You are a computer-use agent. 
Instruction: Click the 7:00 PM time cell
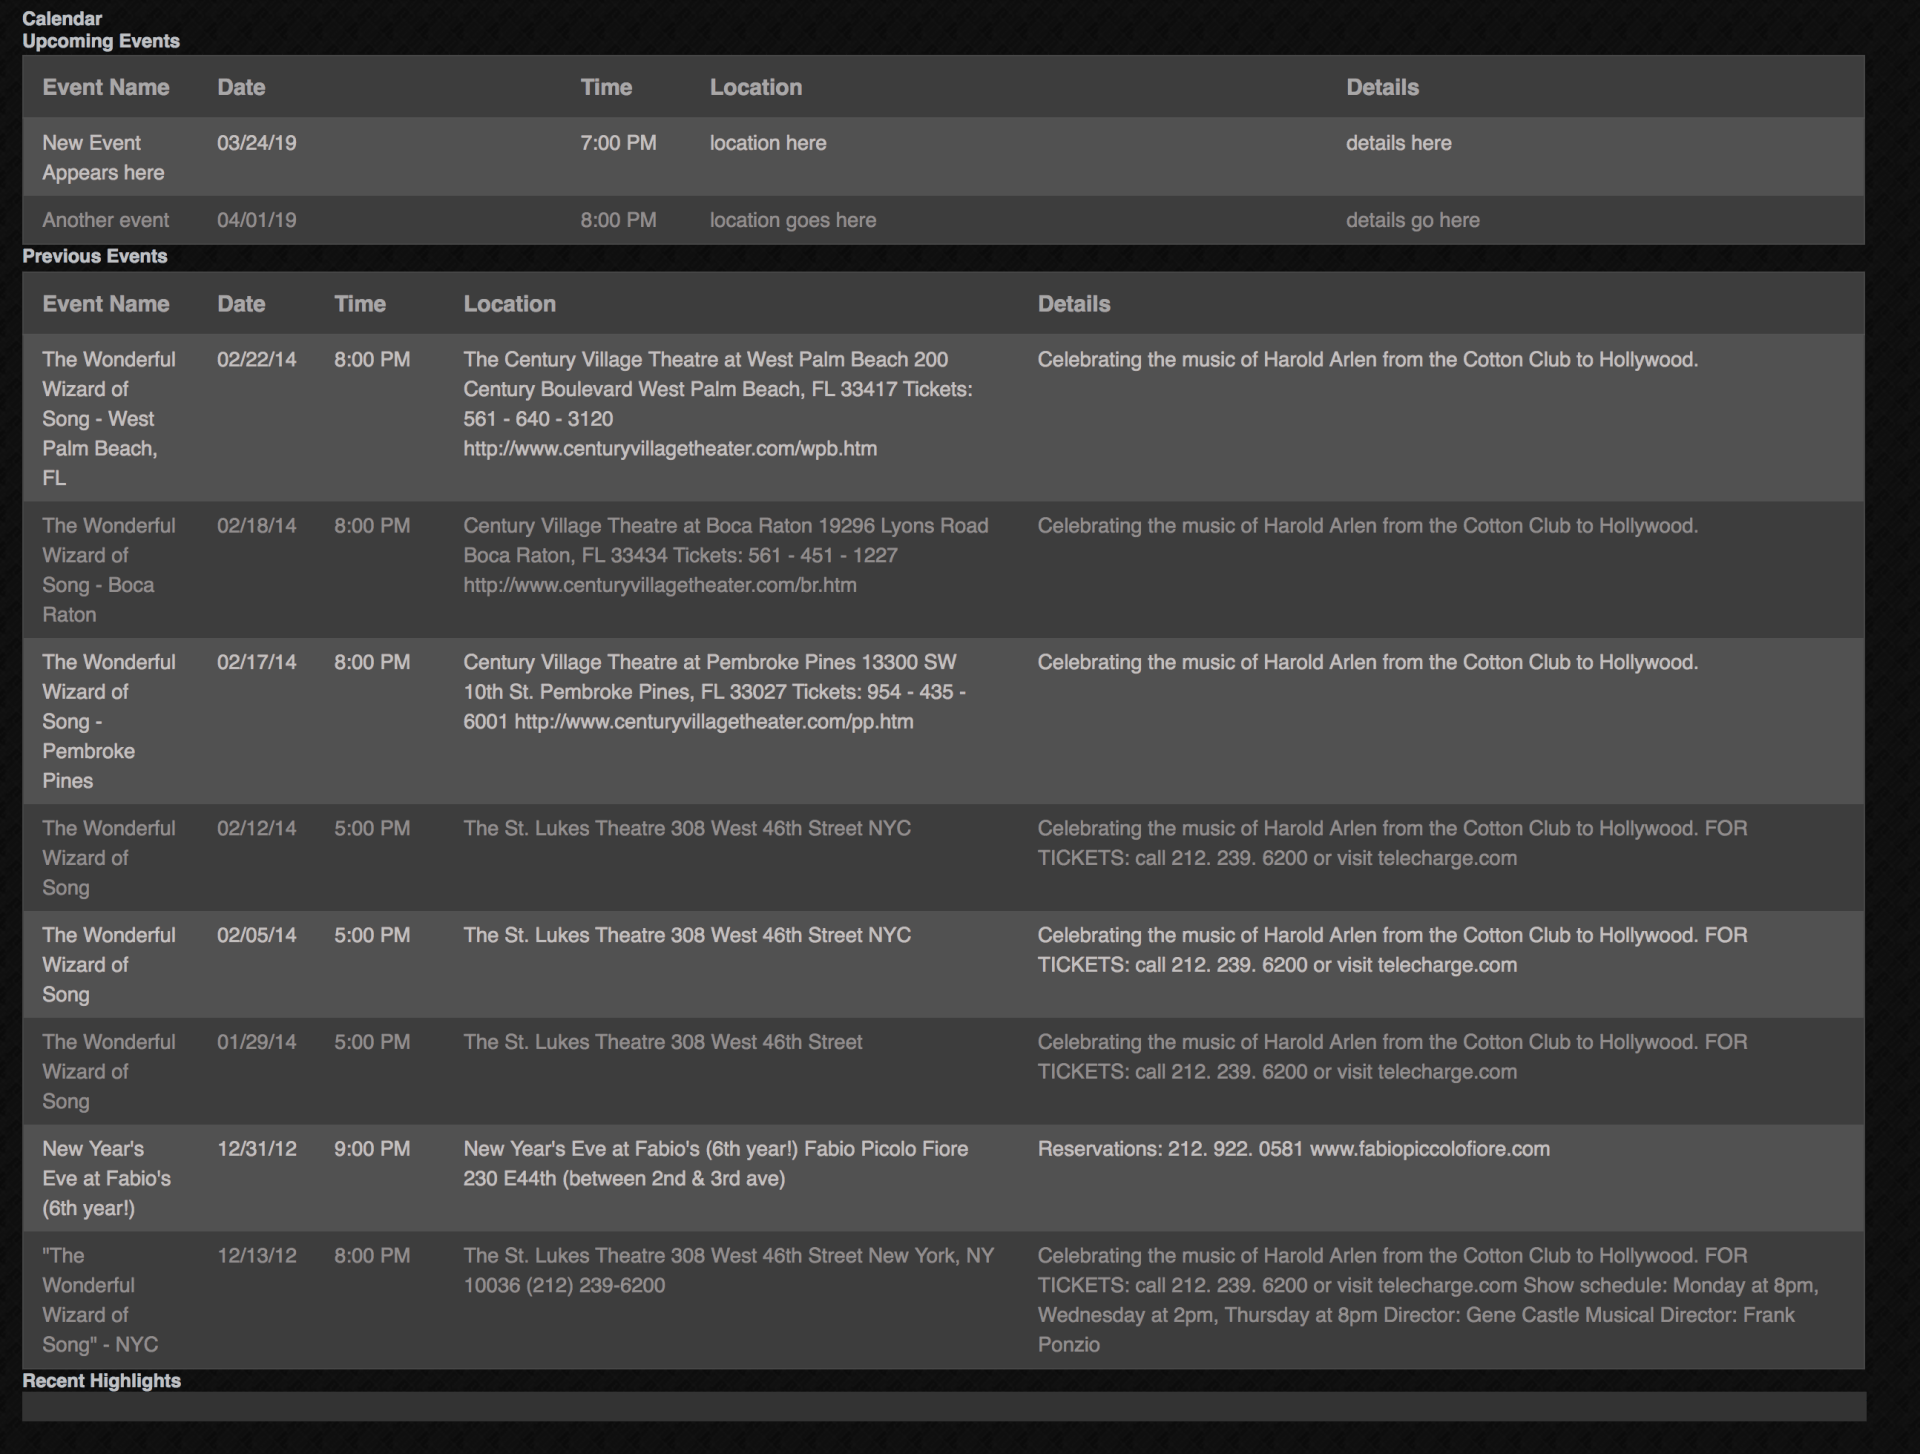click(x=618, y=143)
